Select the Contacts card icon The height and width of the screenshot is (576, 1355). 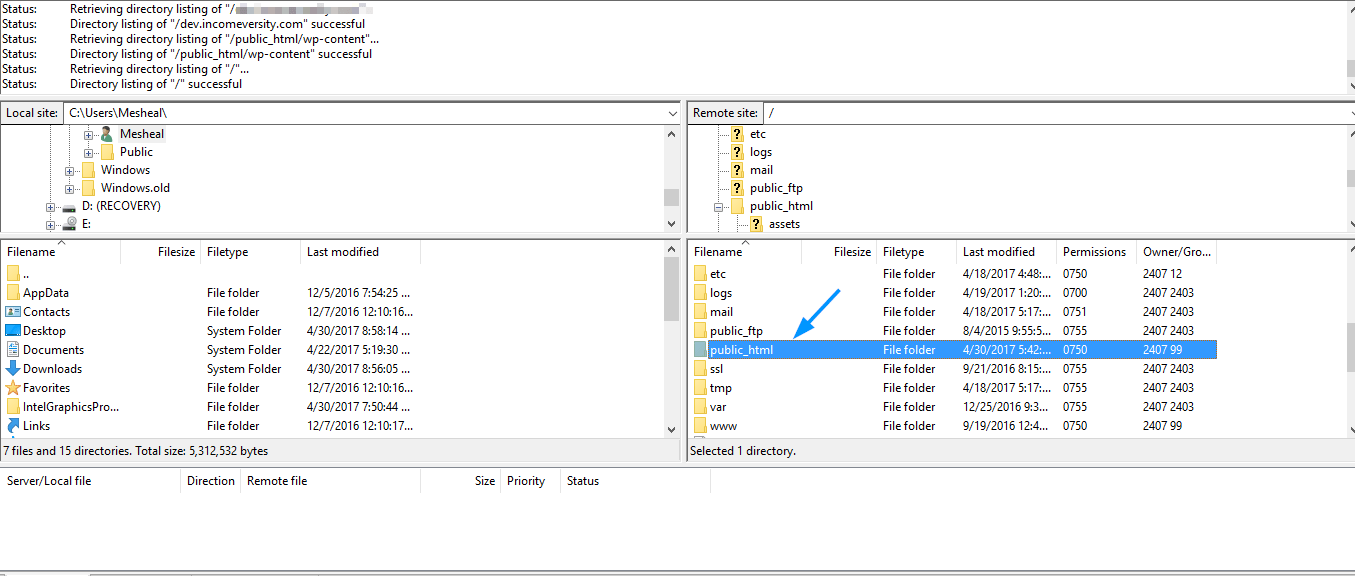click(x=13, y=312)
